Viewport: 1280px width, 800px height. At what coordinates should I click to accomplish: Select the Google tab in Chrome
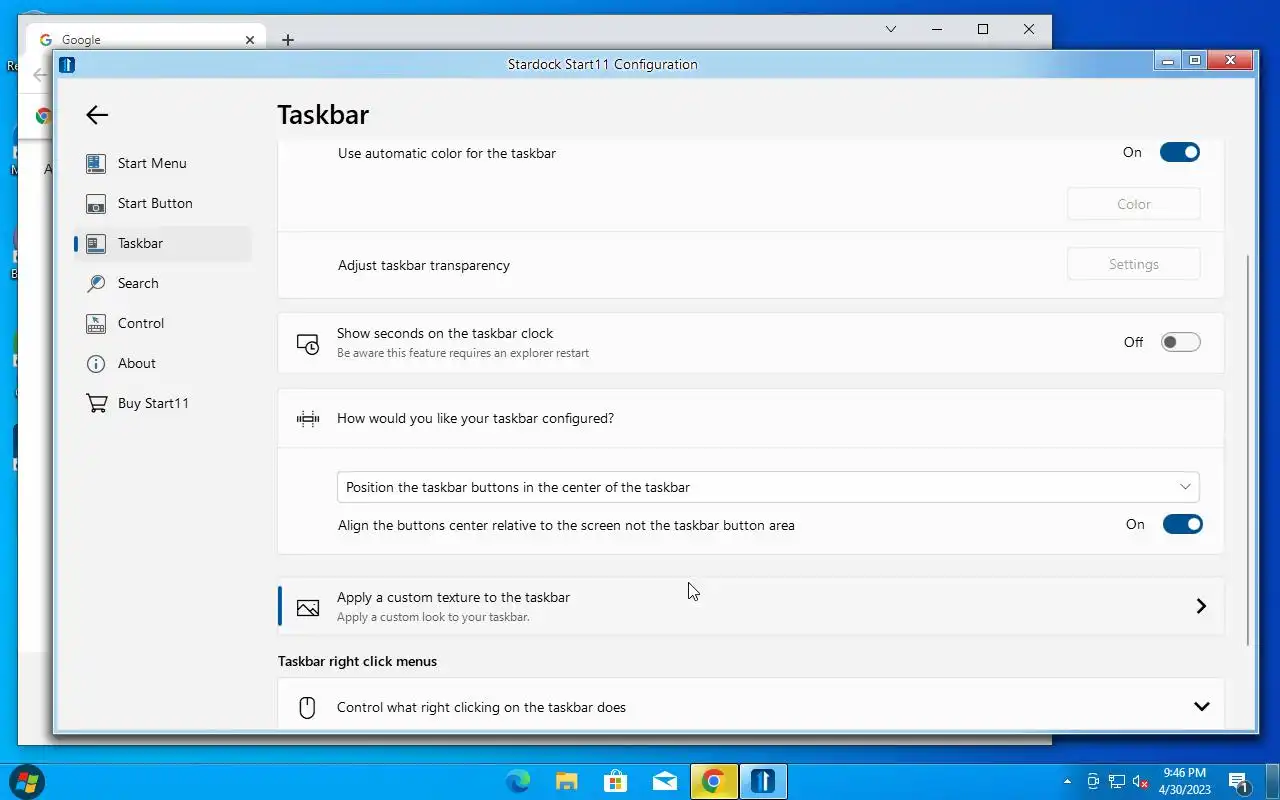point(145,40)
